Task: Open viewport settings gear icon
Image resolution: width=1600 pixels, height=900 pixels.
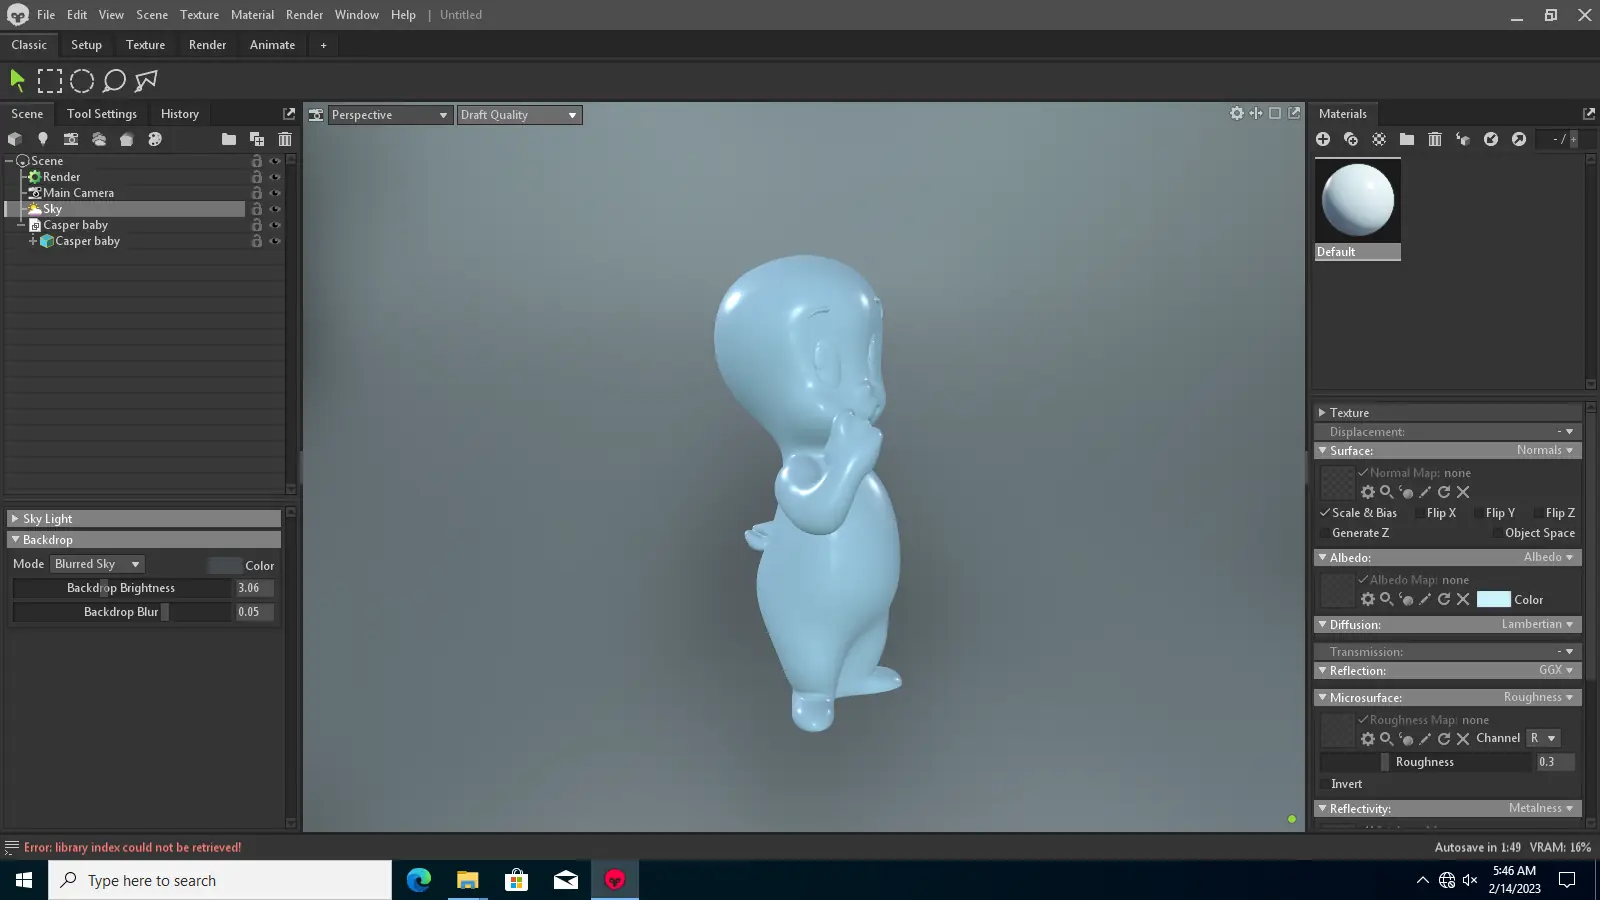Action: pyautogui.click(x=1237, y=113)
